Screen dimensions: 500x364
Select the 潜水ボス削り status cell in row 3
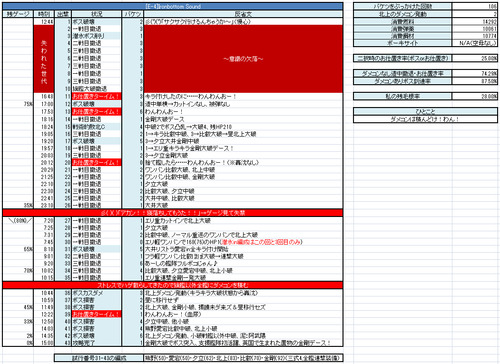point(97,36)
